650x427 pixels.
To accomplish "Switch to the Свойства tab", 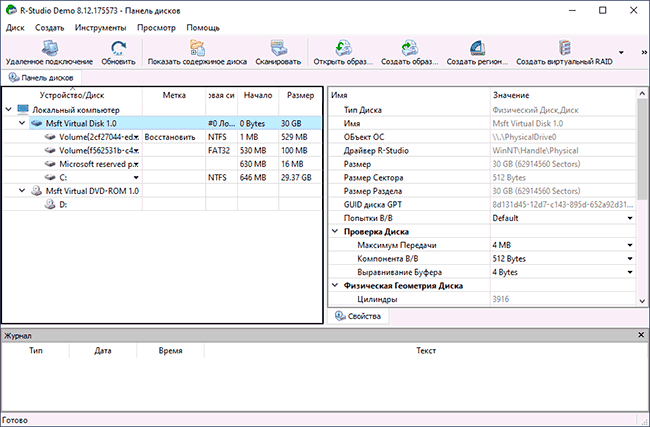I will point(358,316).
